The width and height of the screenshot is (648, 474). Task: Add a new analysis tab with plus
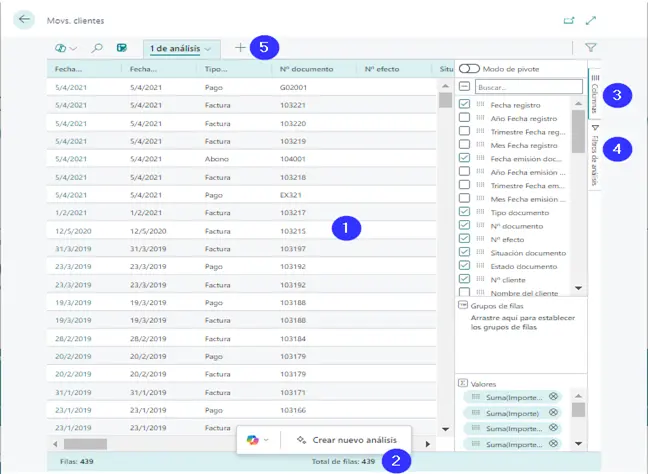[240, 48]
